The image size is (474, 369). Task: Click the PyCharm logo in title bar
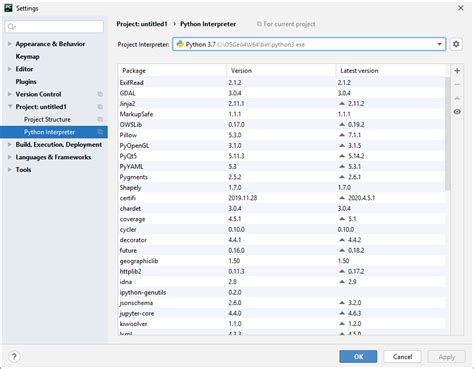click(9, 8)
